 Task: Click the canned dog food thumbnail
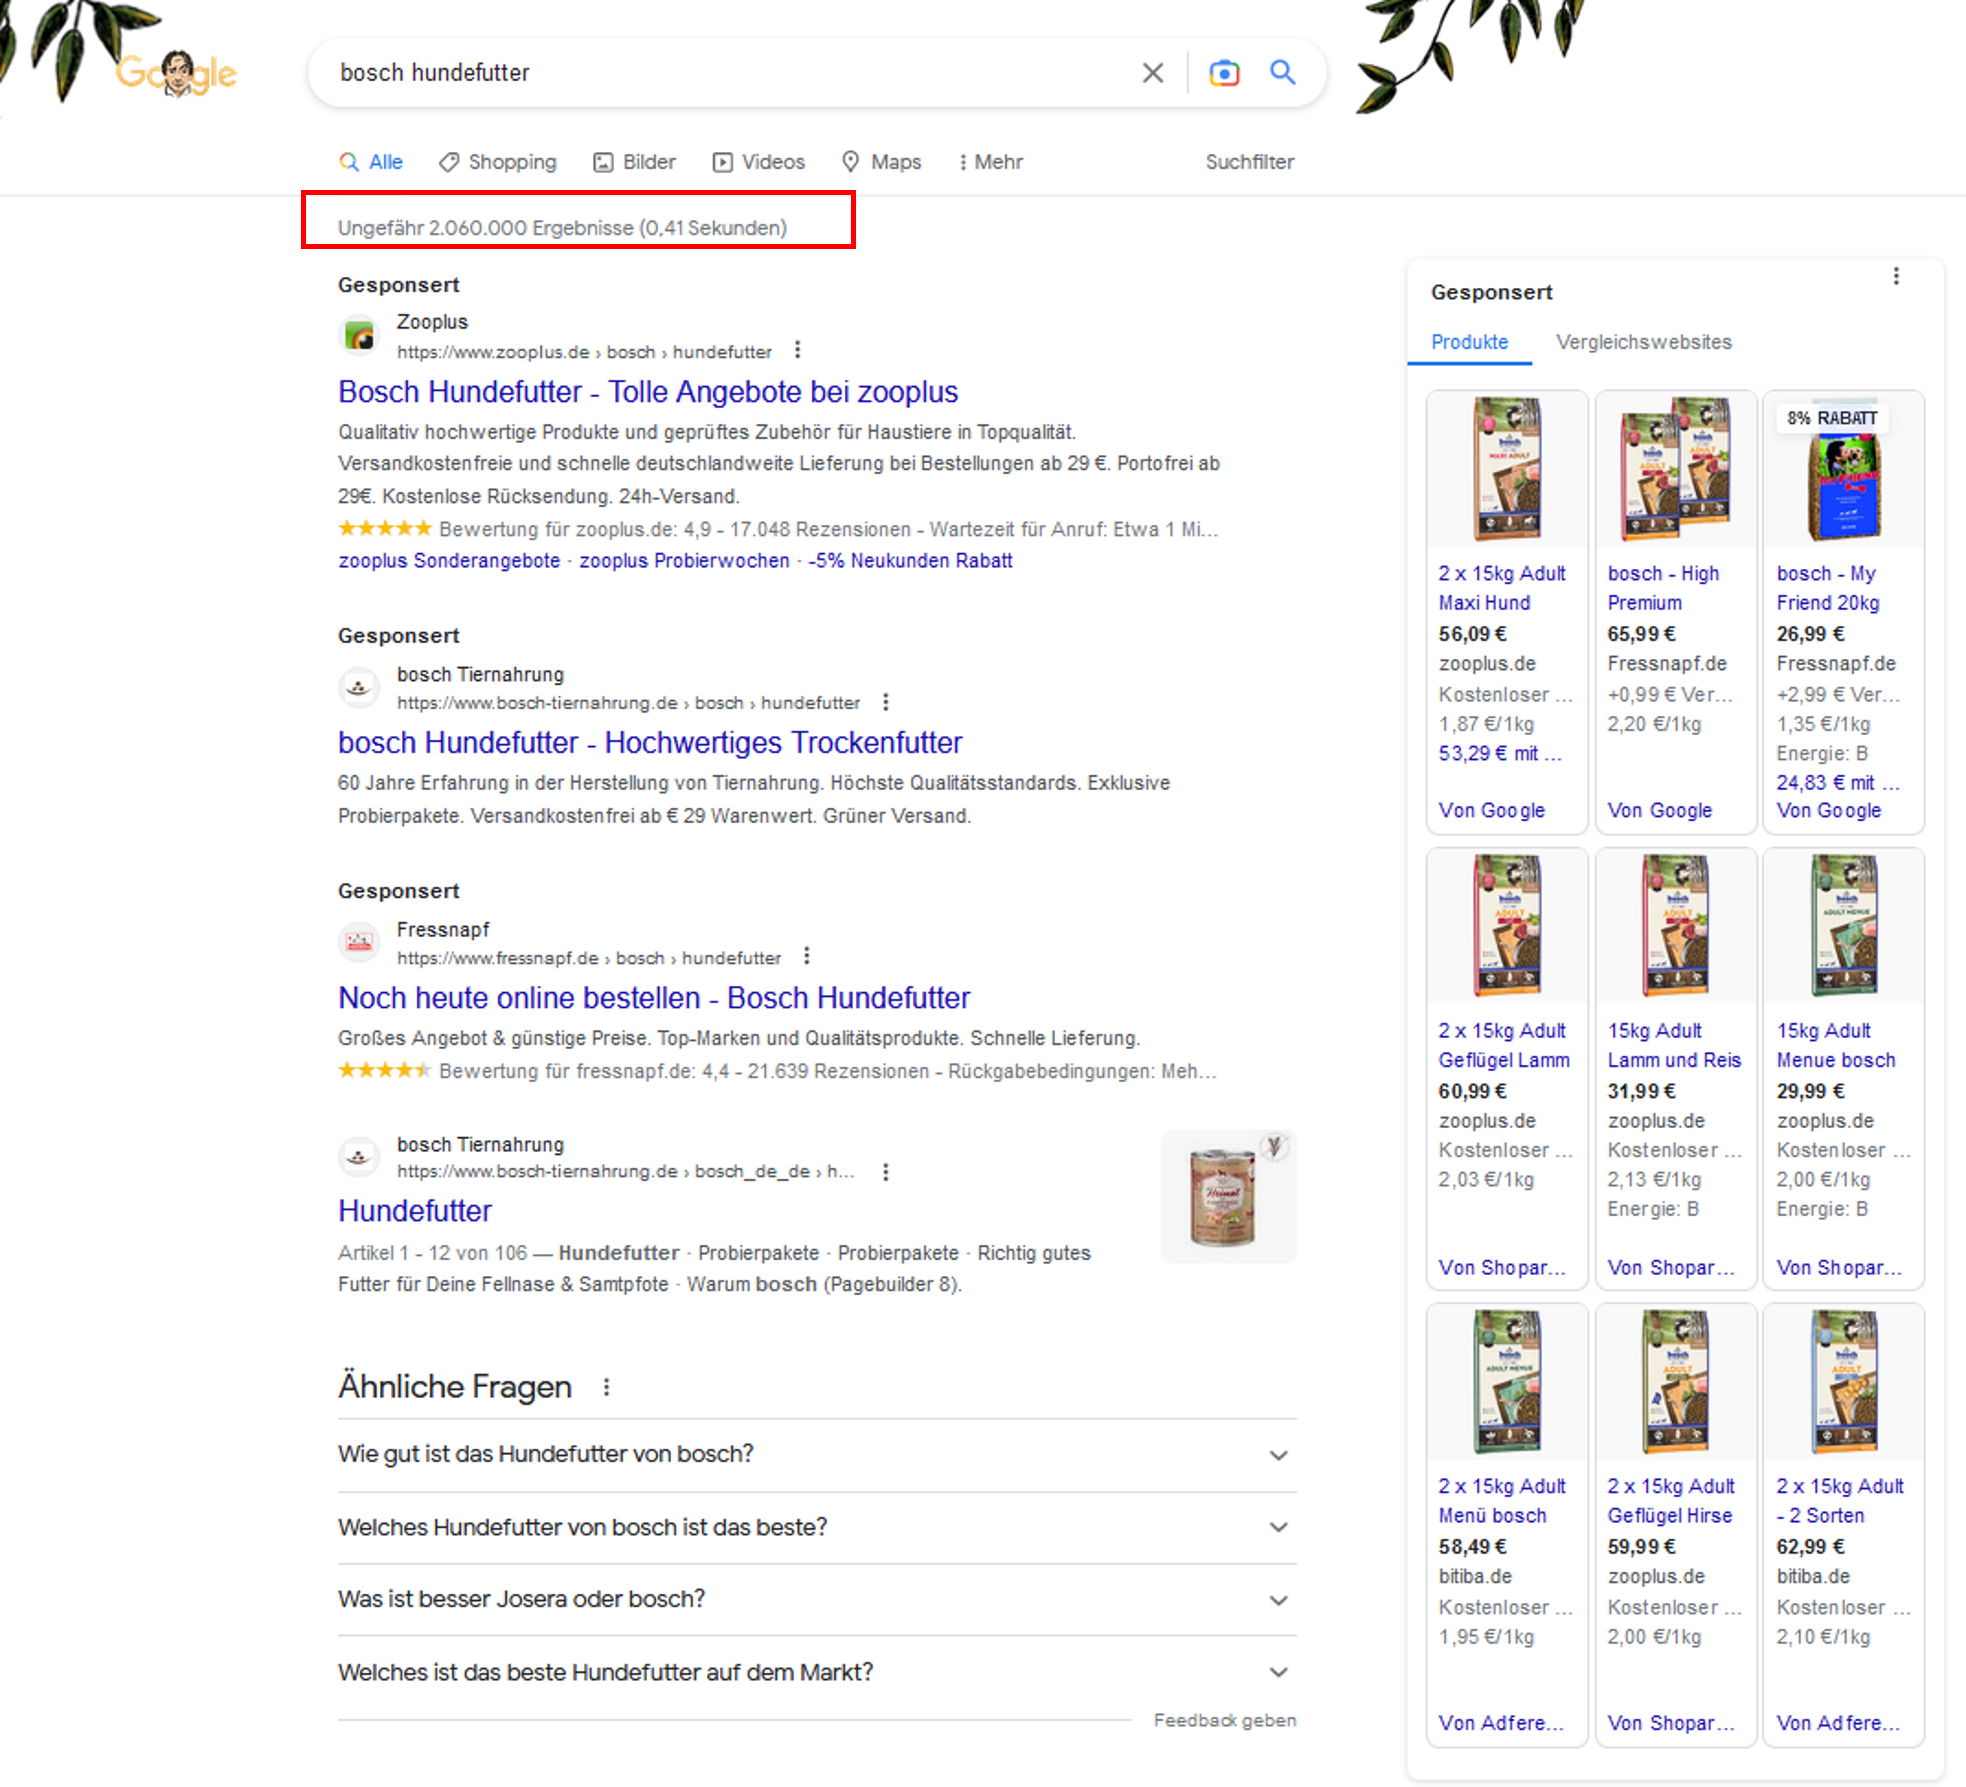[1228, 1196]
